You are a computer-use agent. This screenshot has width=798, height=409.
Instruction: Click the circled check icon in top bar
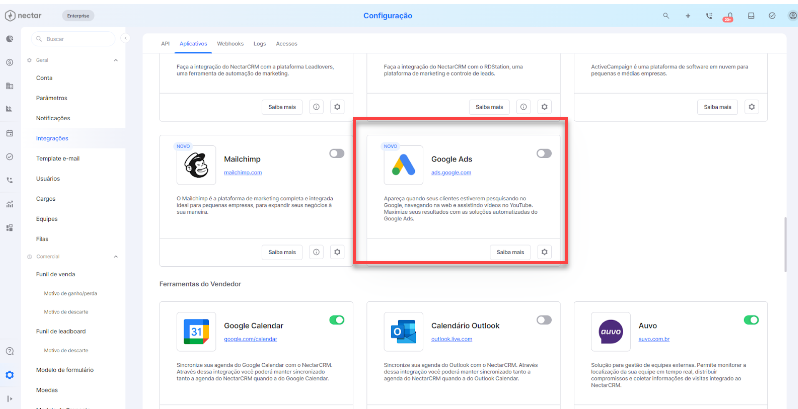point(772,16)
